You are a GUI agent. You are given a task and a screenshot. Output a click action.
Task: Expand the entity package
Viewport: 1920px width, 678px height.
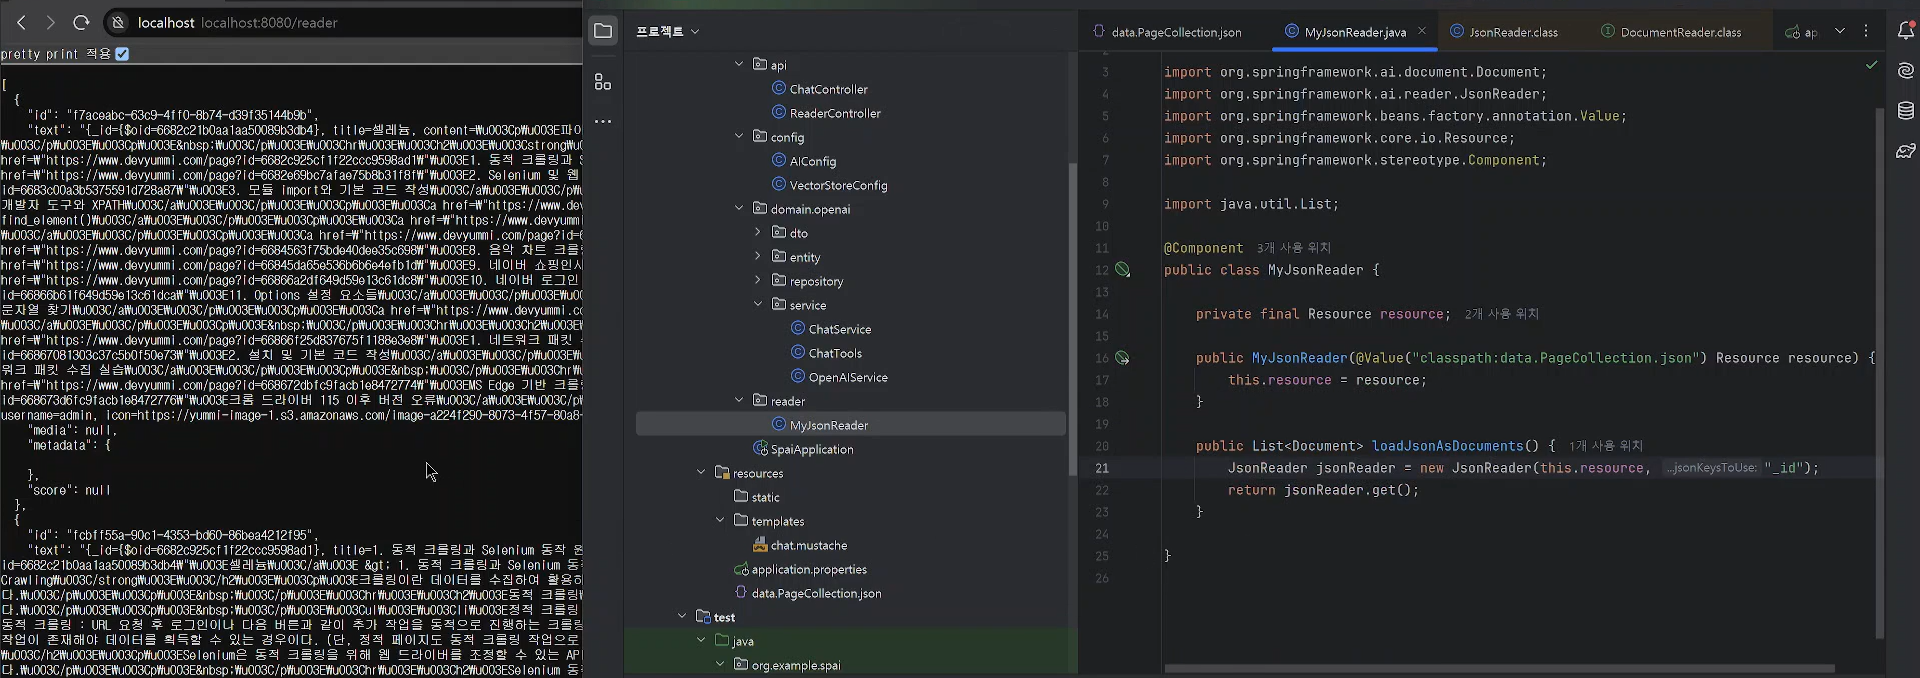pyautogui.click(x=757, y=256)
